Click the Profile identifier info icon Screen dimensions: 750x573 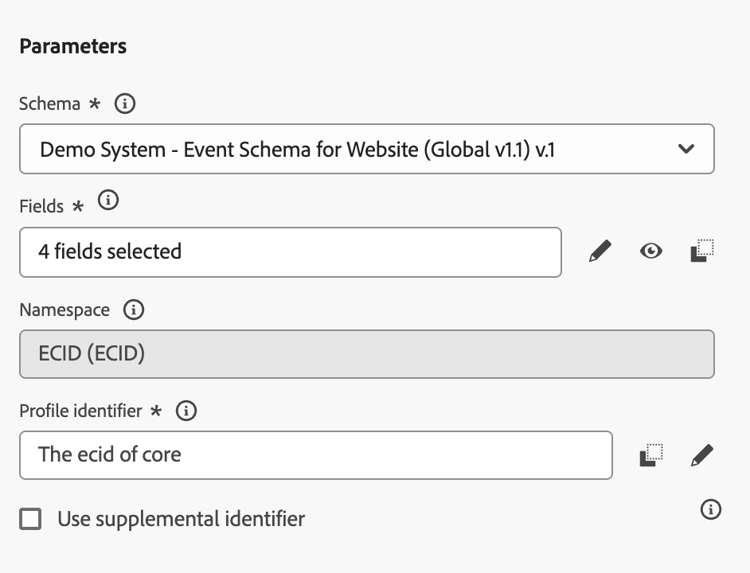pos(186,410)
